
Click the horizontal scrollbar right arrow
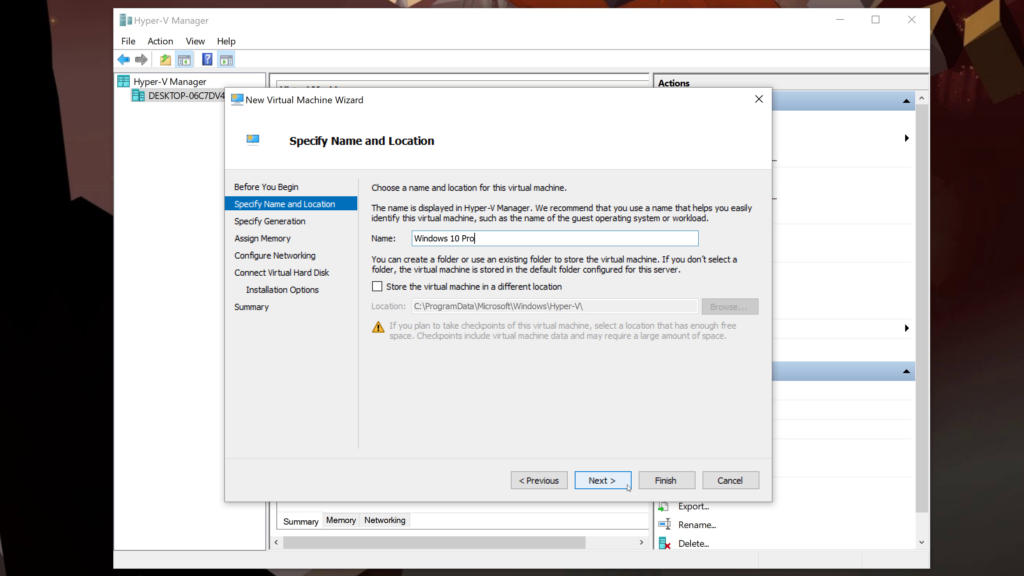coord(641,543)
